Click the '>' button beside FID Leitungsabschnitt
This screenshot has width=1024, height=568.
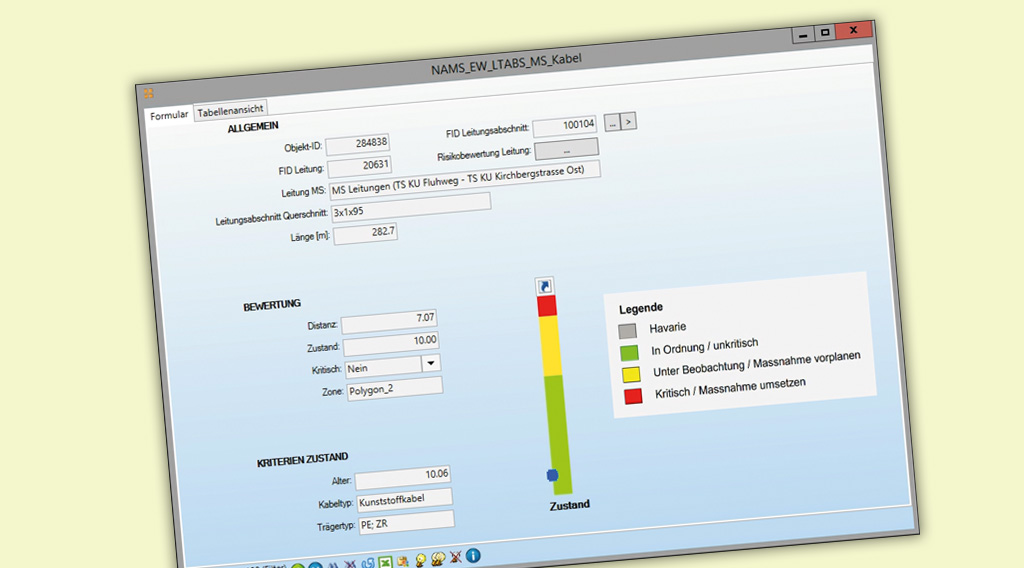[x=628, y=121]
